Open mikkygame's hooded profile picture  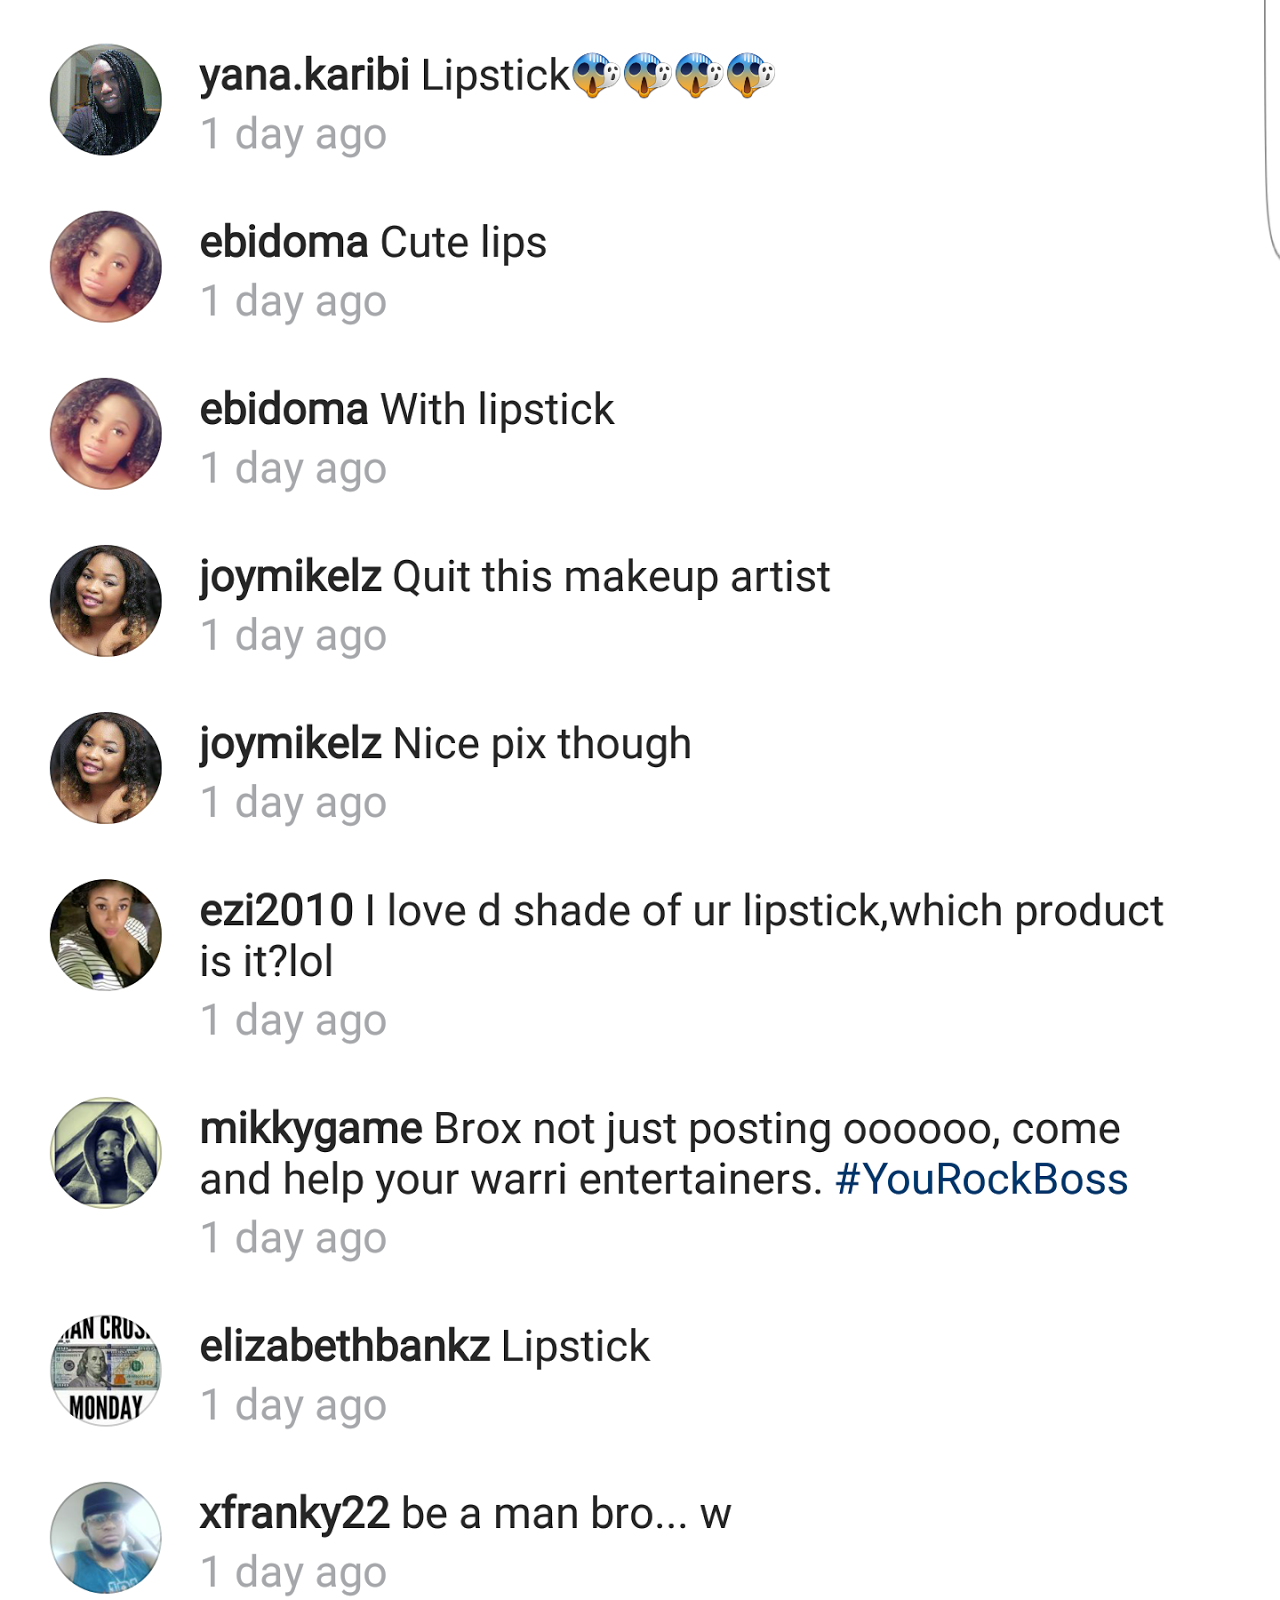(106, 1152)
